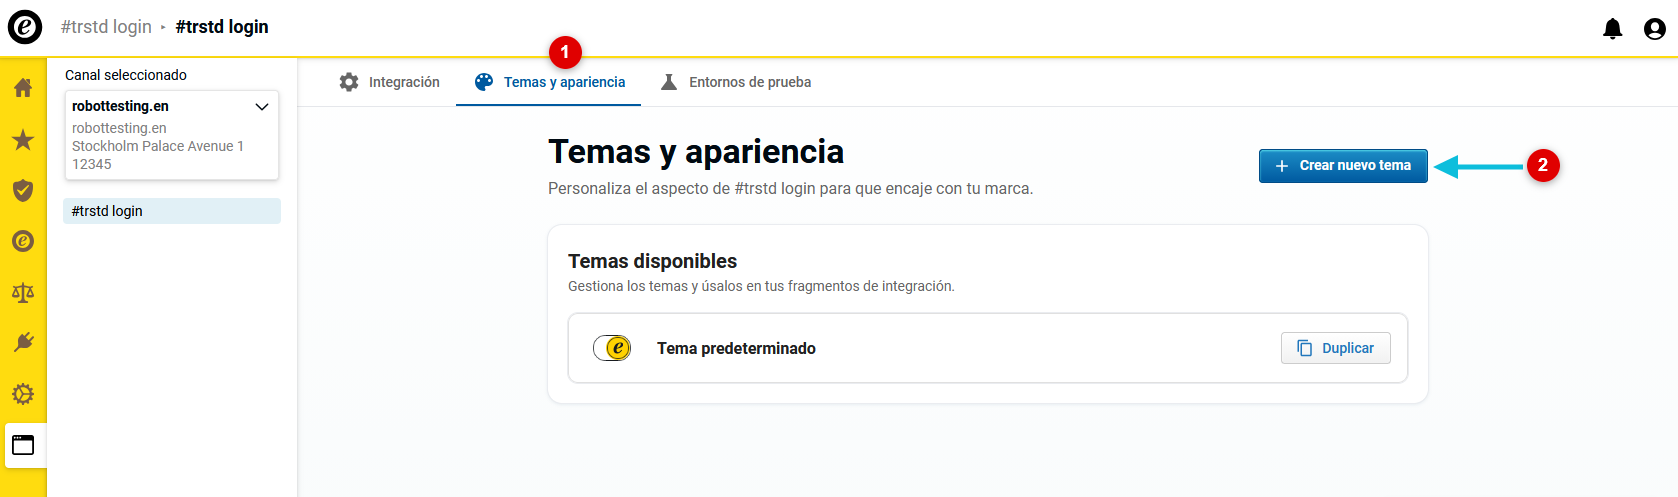This screenshot has width=1678, height=497.
Task: Click Temas disponibles heading
Action: 652,261
